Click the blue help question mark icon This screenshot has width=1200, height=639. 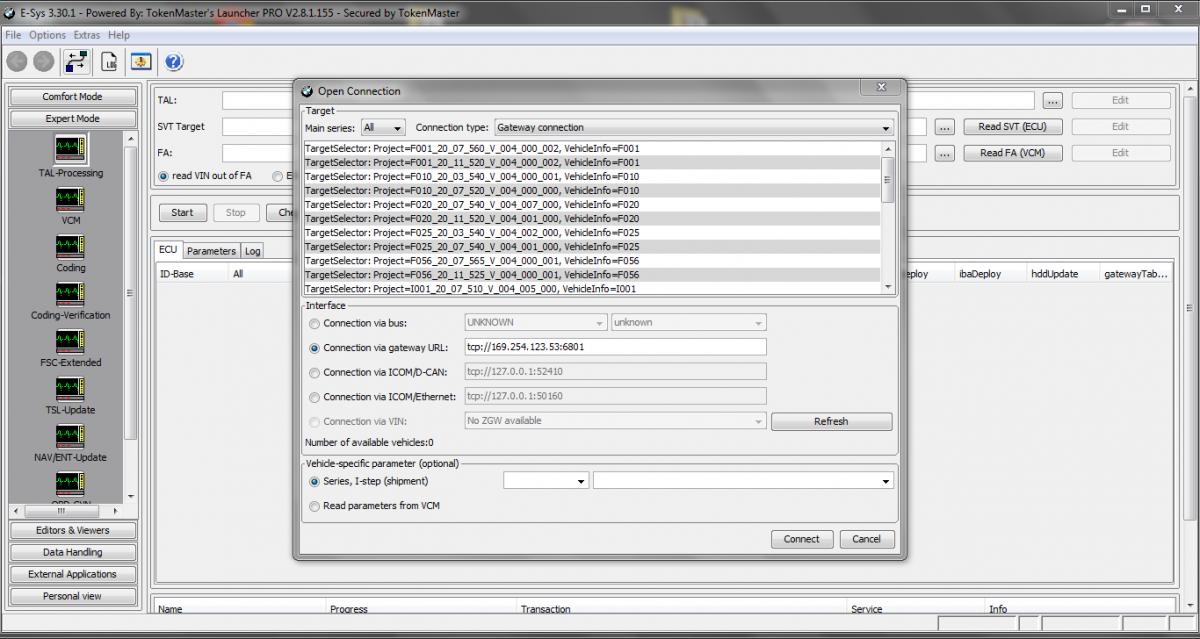[x=173, y=62]
